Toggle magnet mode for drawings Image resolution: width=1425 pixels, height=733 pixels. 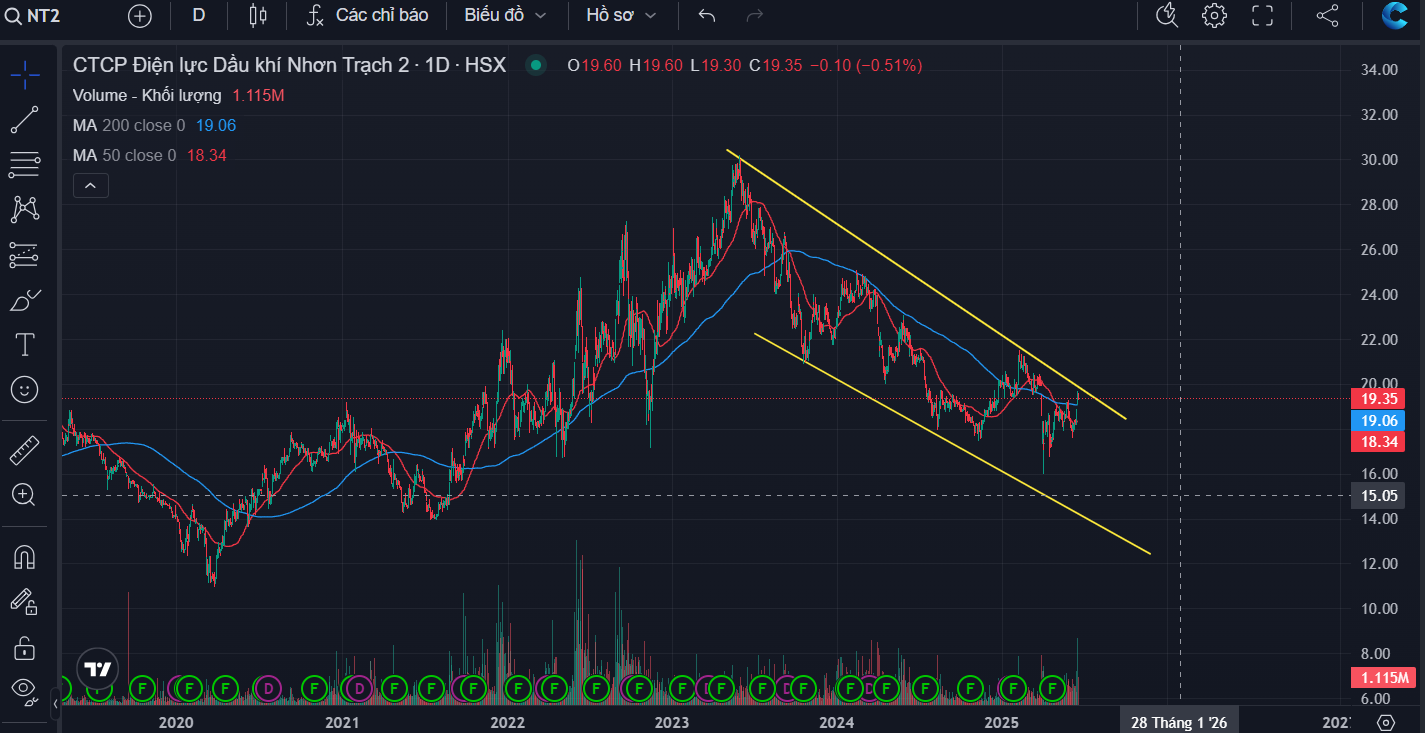pyautogui.click(x=25, y=556)
